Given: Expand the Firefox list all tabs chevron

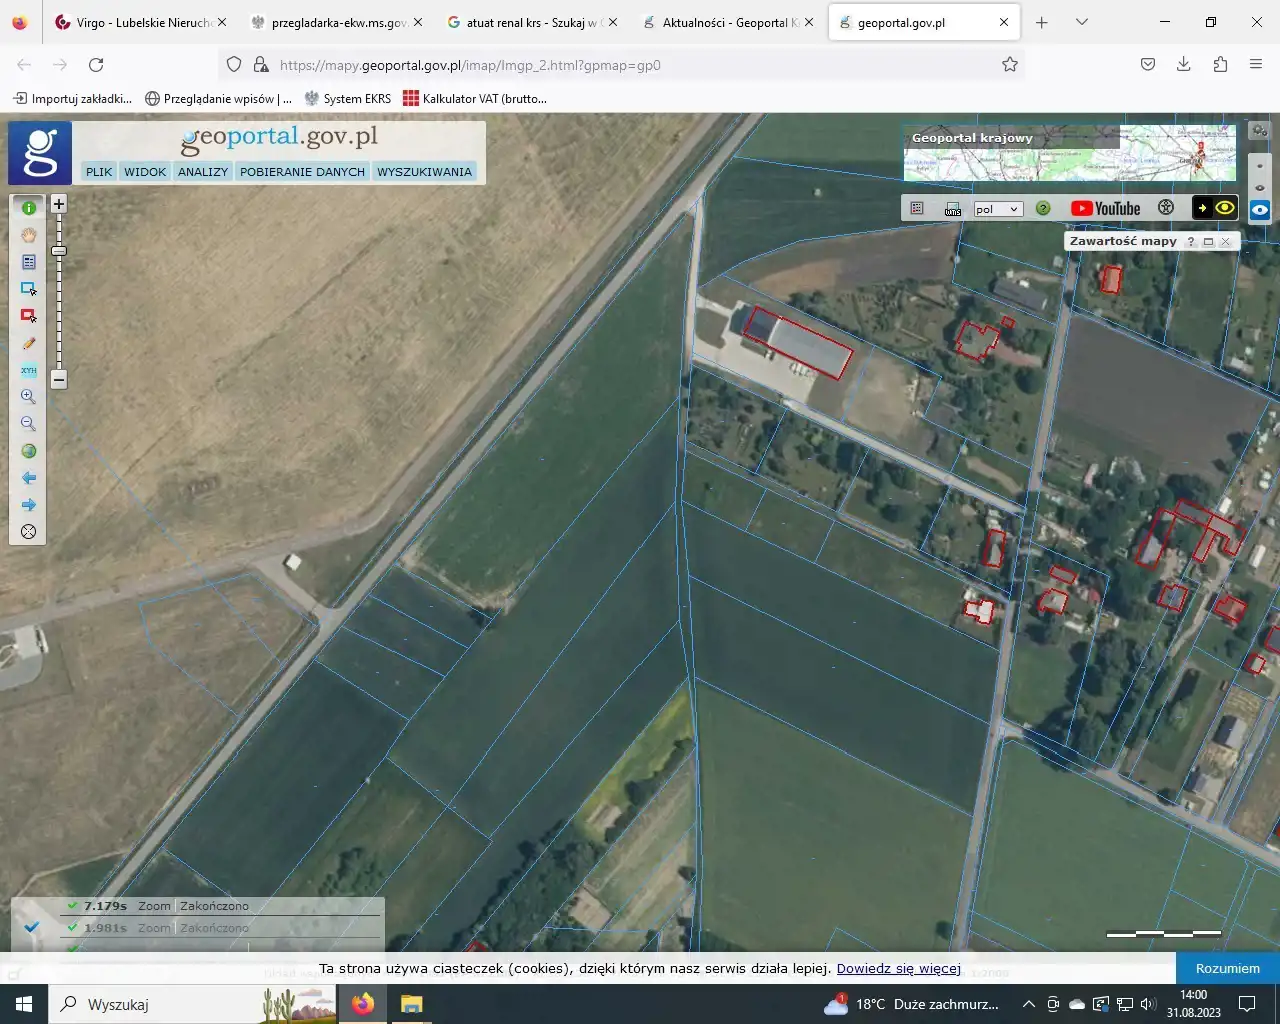Looking at the screenshot, I should [1081, 22].
